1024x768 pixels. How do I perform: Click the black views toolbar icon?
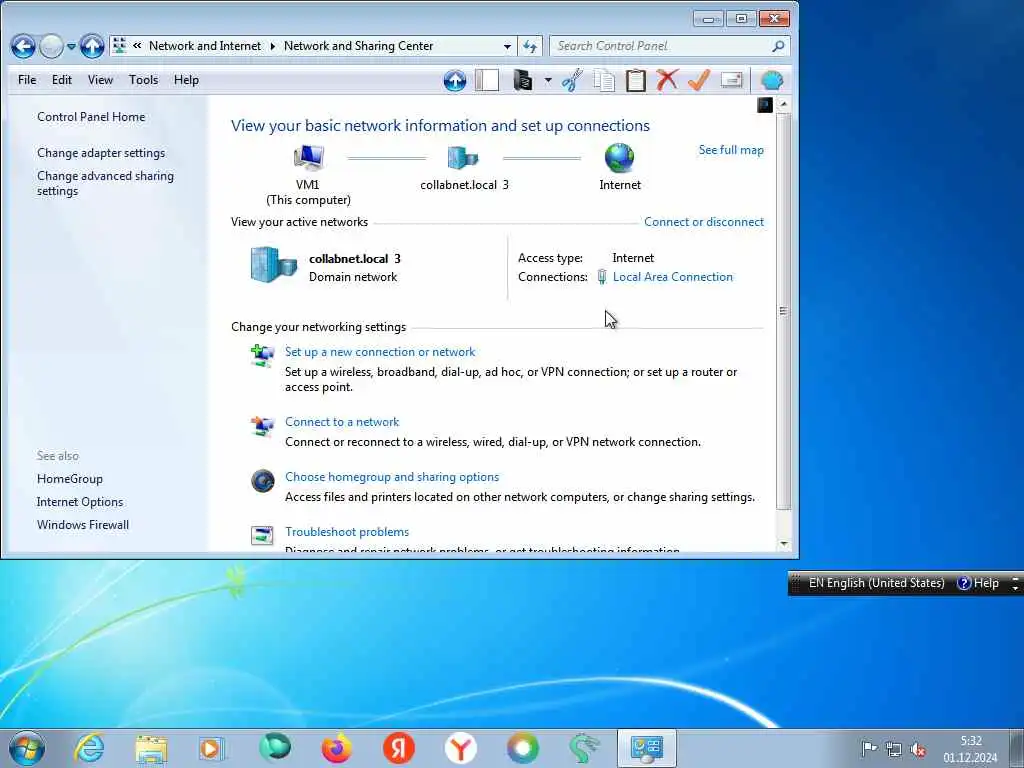point(522,80)
